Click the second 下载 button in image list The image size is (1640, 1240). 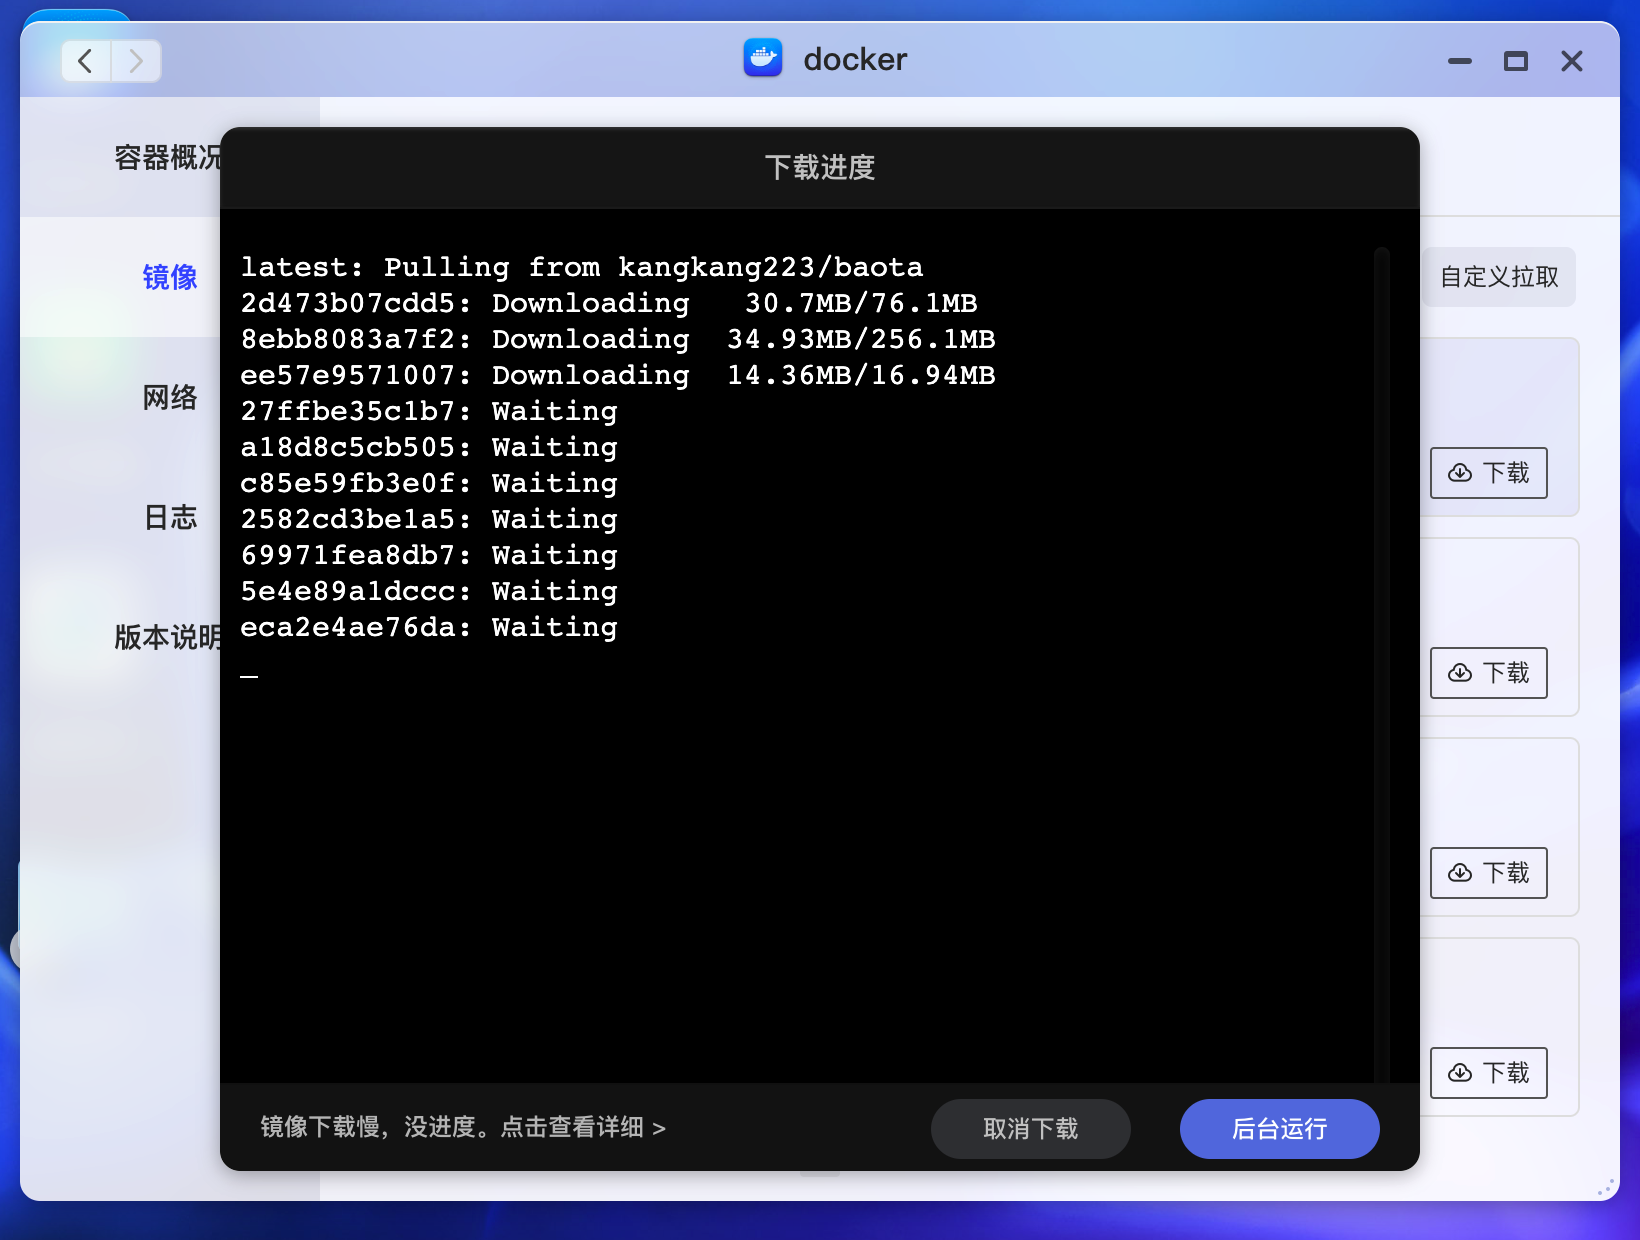click(x=1489, y=673)
